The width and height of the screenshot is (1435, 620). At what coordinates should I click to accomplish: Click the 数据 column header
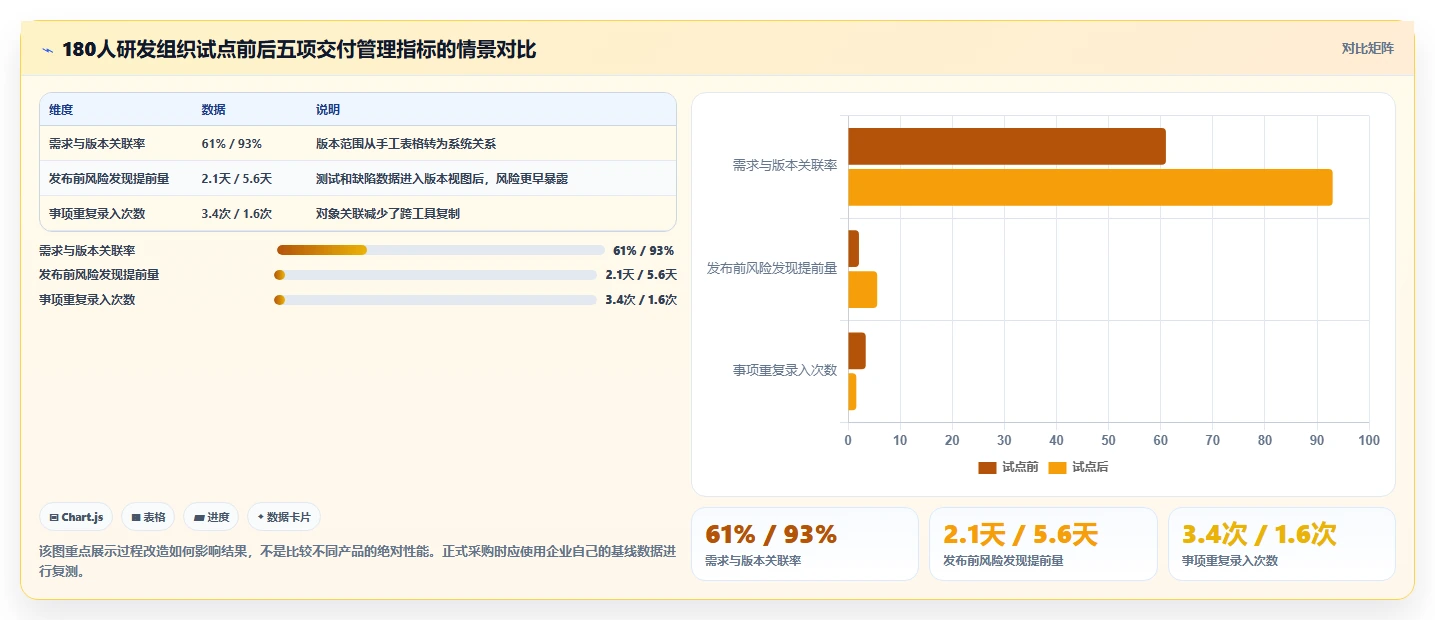click(213, 110)
